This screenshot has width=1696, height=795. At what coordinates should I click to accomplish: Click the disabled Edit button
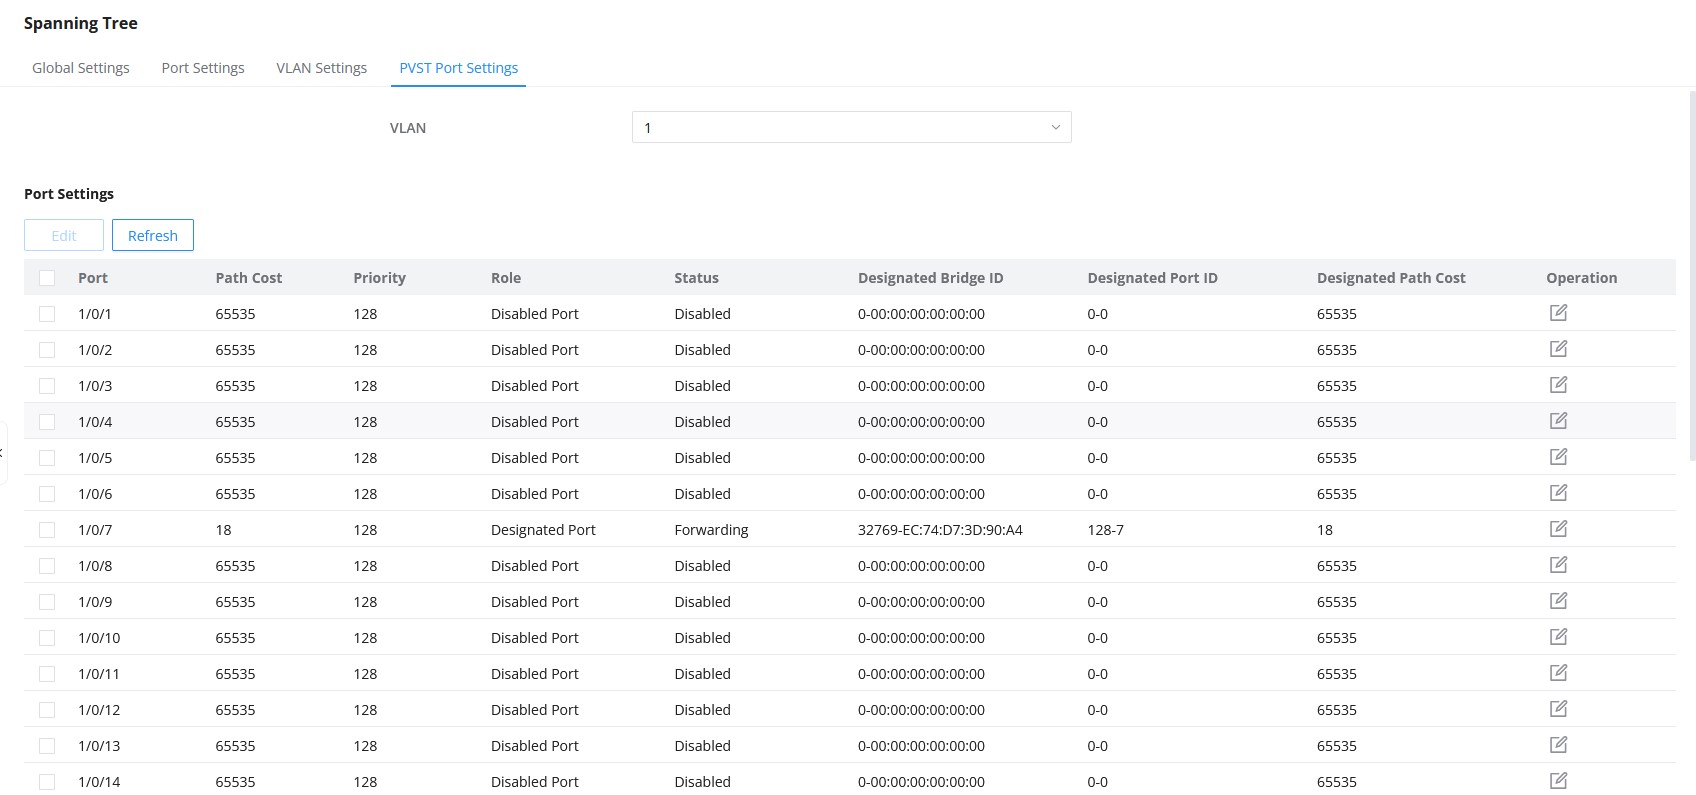tap(64, 235)
